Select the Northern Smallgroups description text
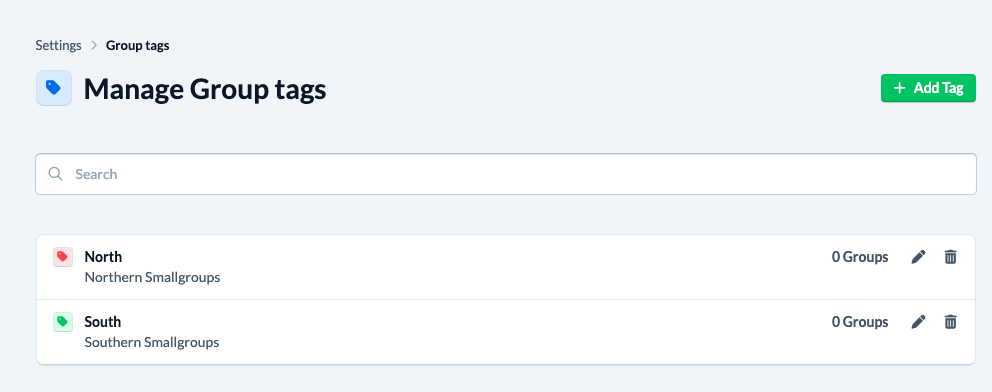992x392 pixels. click(152, 278)
